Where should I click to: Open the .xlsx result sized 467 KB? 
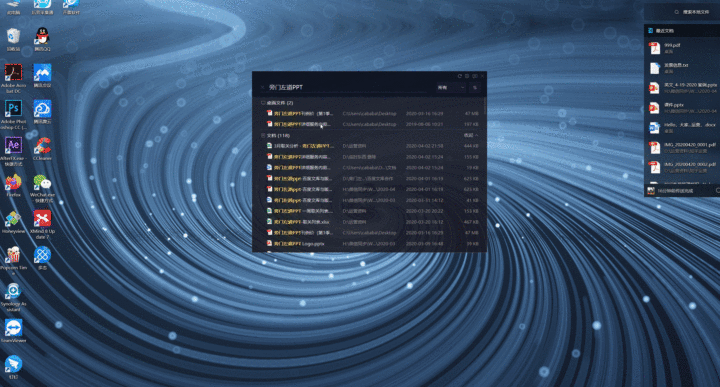pos(372,222)
